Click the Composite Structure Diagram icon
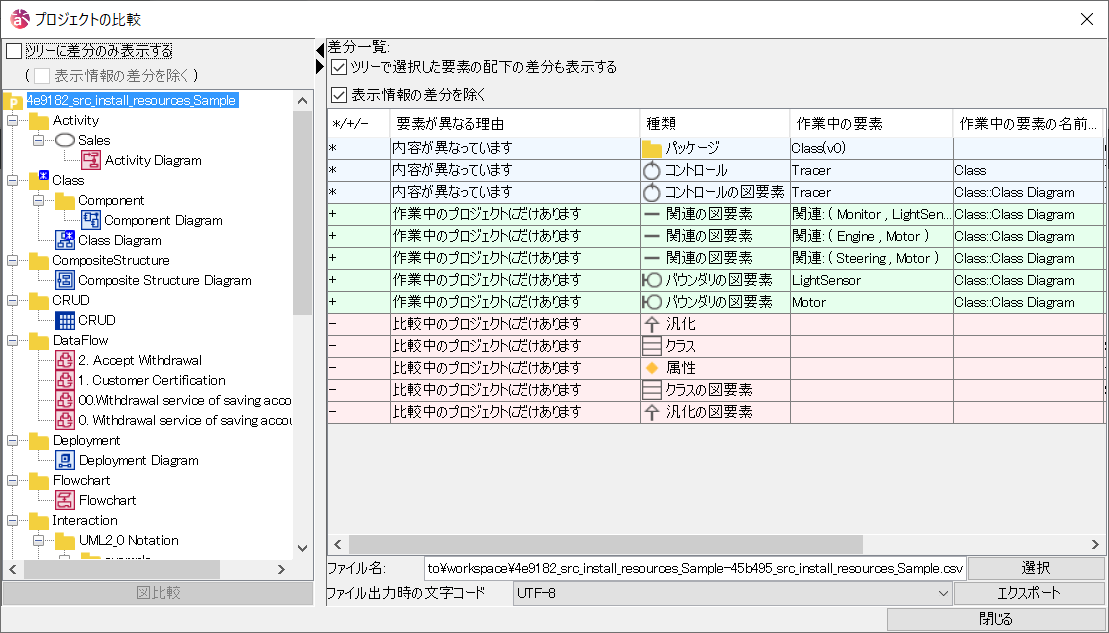This screenshot has width=1109, height=633. [65, 280]
